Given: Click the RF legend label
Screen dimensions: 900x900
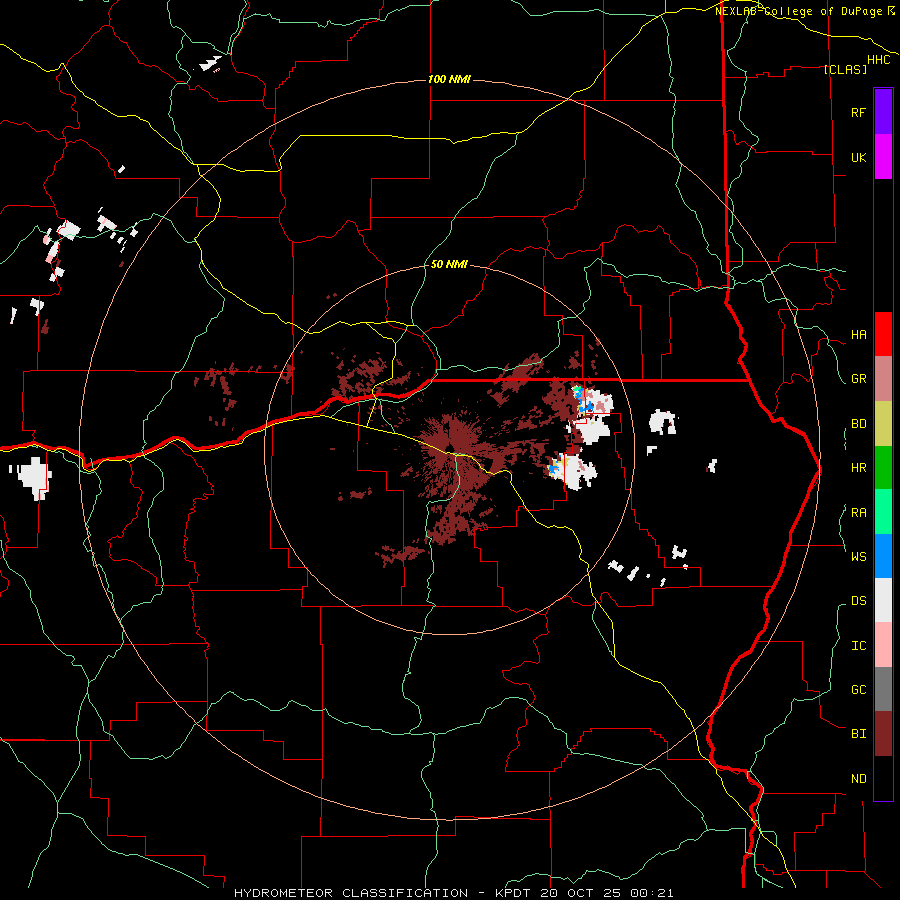Looking at the screenshot, I should click(x=858, y=112).
